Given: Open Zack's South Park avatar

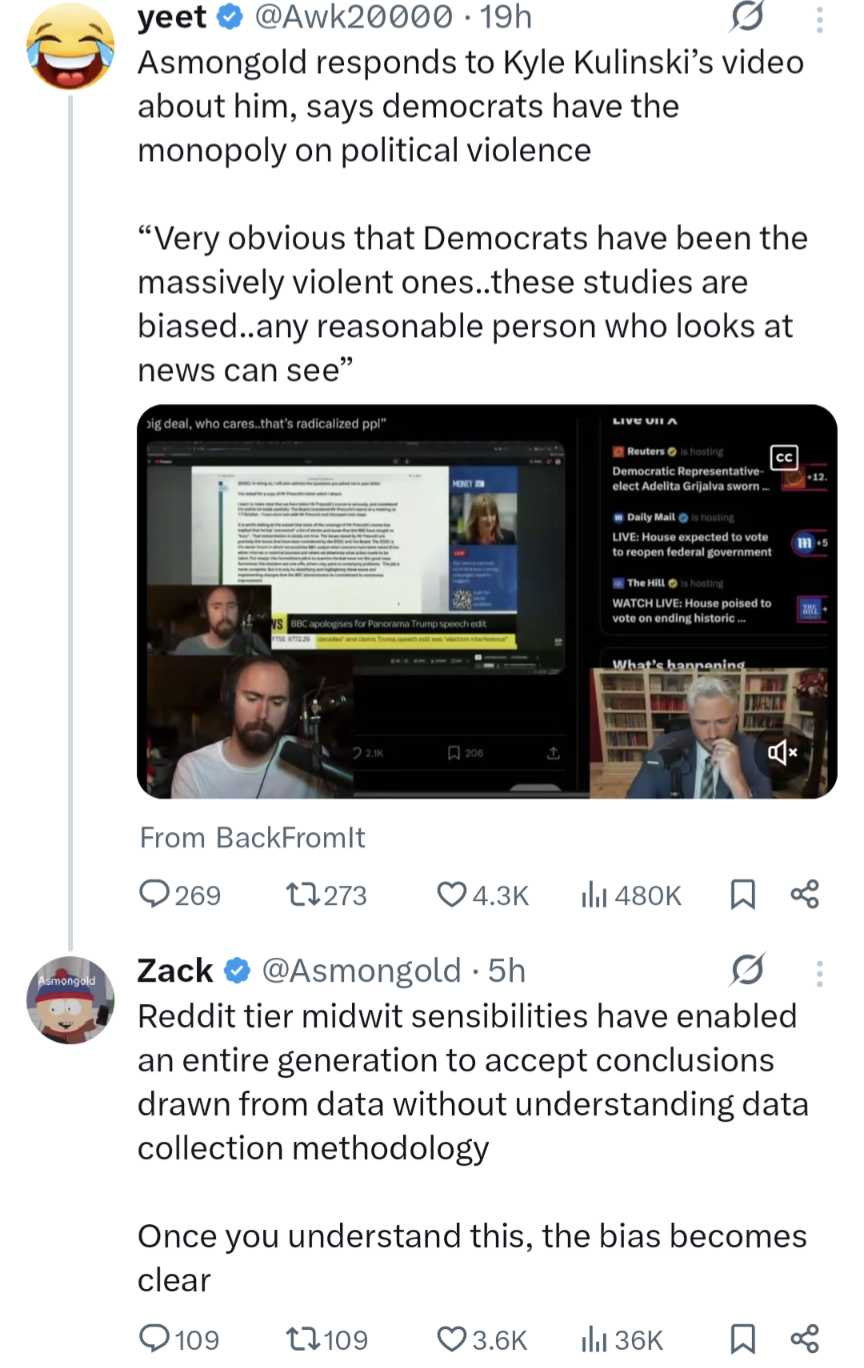Looking at the screenshot, I should pos(70,999).
